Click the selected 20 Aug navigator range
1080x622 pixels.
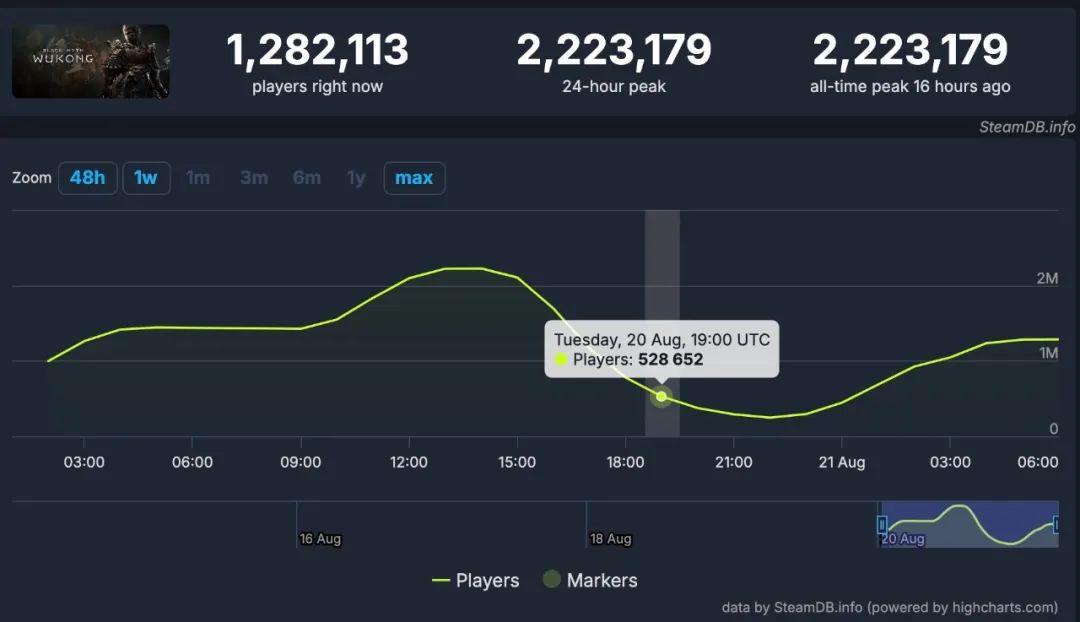[969, 524]
